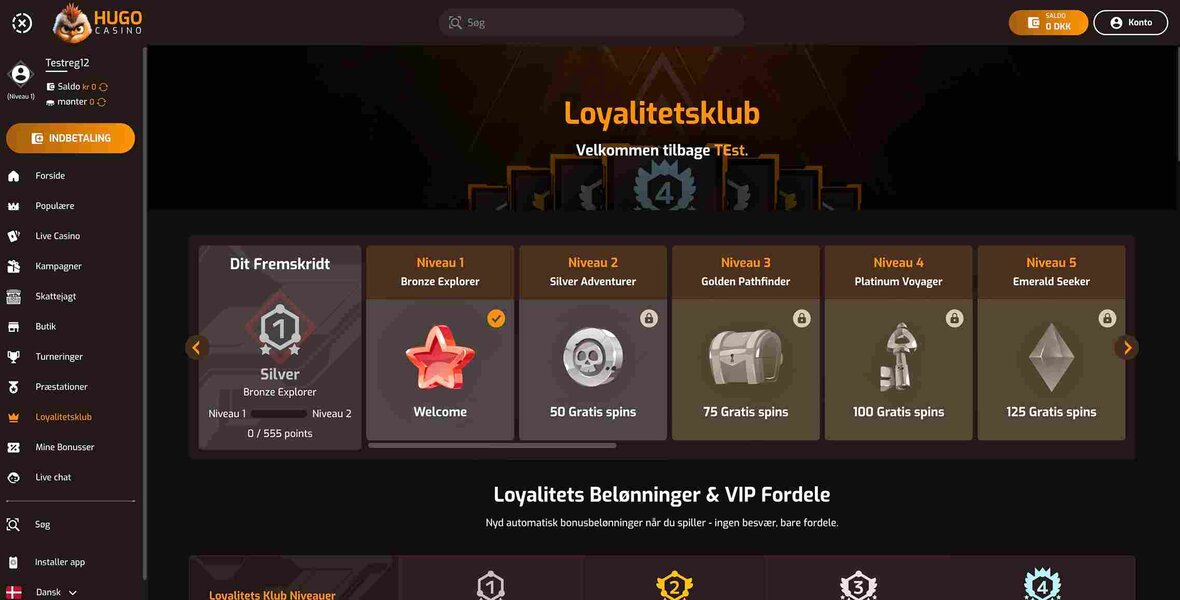Go back in carousel with left arrow
Image resolution: width=1180 pixels, height=600 pixels.
pos(197,348)
